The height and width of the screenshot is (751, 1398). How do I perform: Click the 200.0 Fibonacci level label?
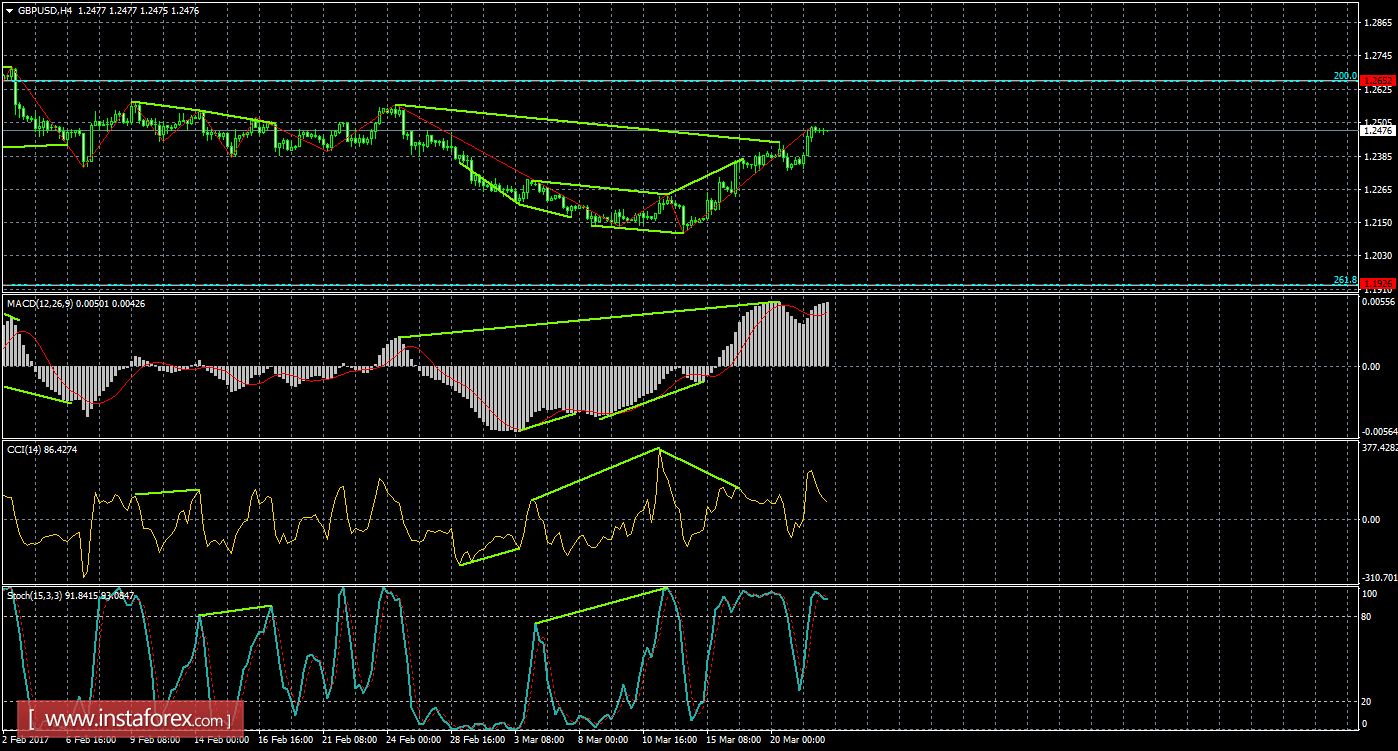[x=1344, y=76]
